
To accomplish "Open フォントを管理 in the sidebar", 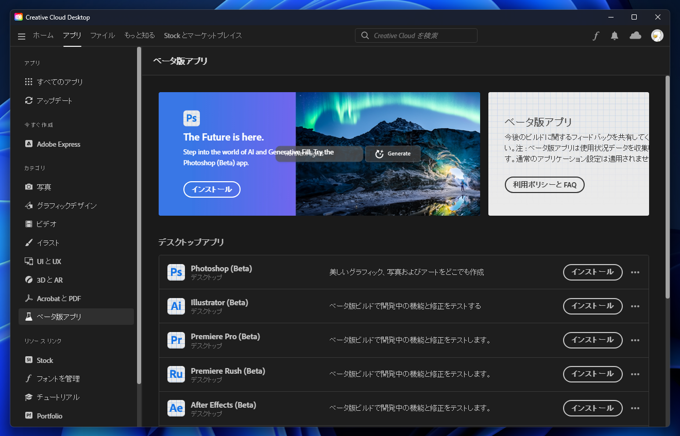I will 76,379.
